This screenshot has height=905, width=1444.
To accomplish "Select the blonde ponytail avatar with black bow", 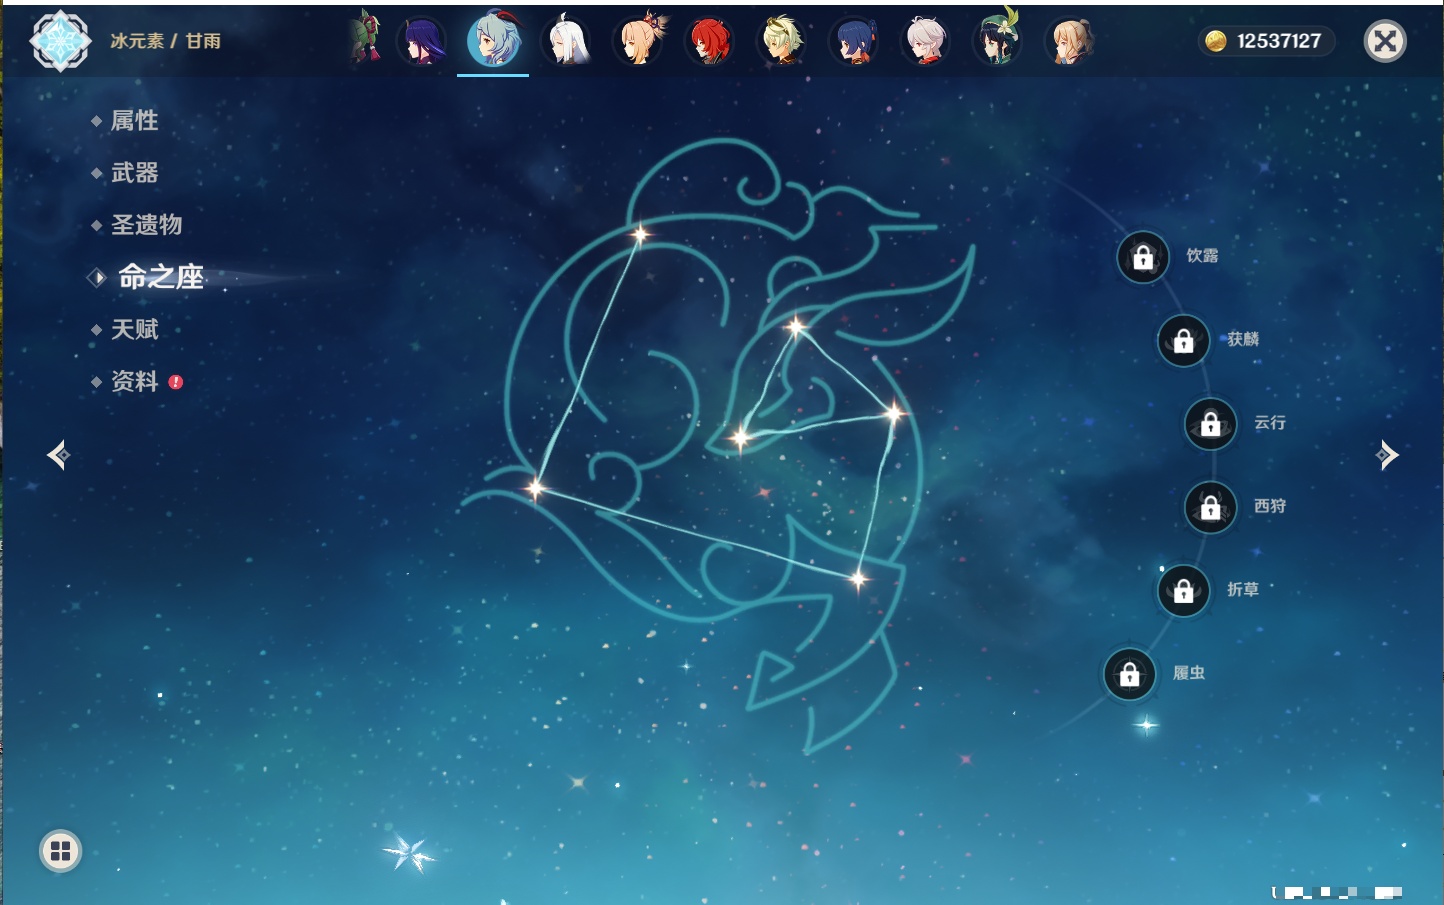I will click(x=1069, y=41).
